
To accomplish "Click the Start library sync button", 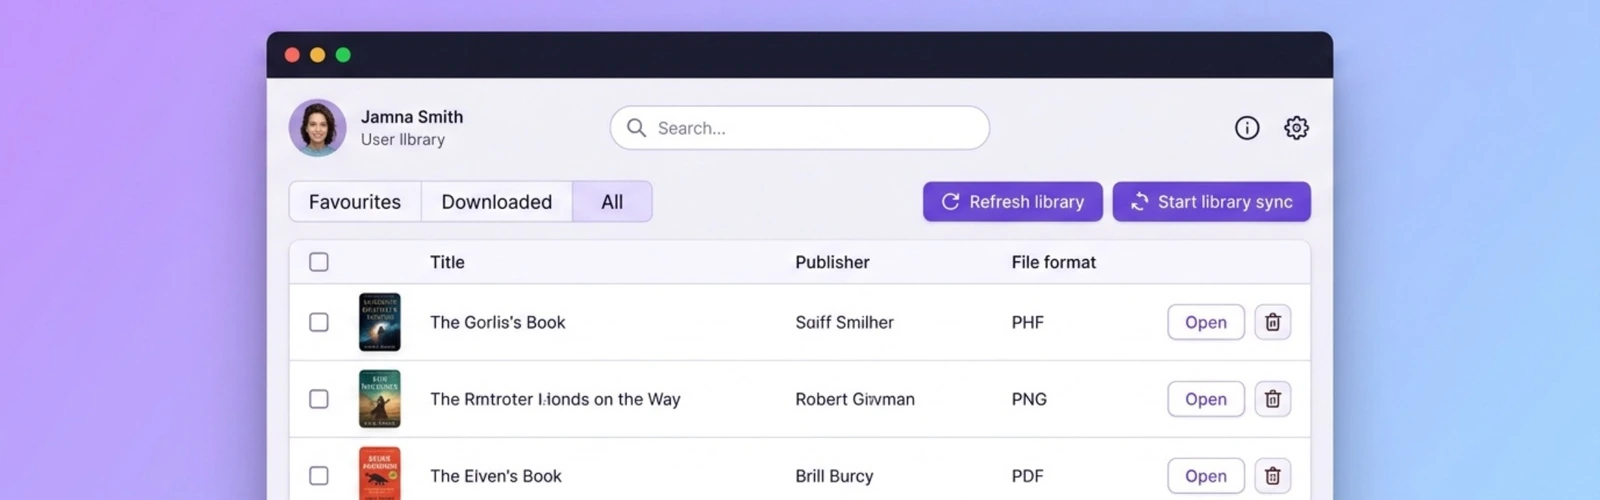I will [x=1211, y=202].
